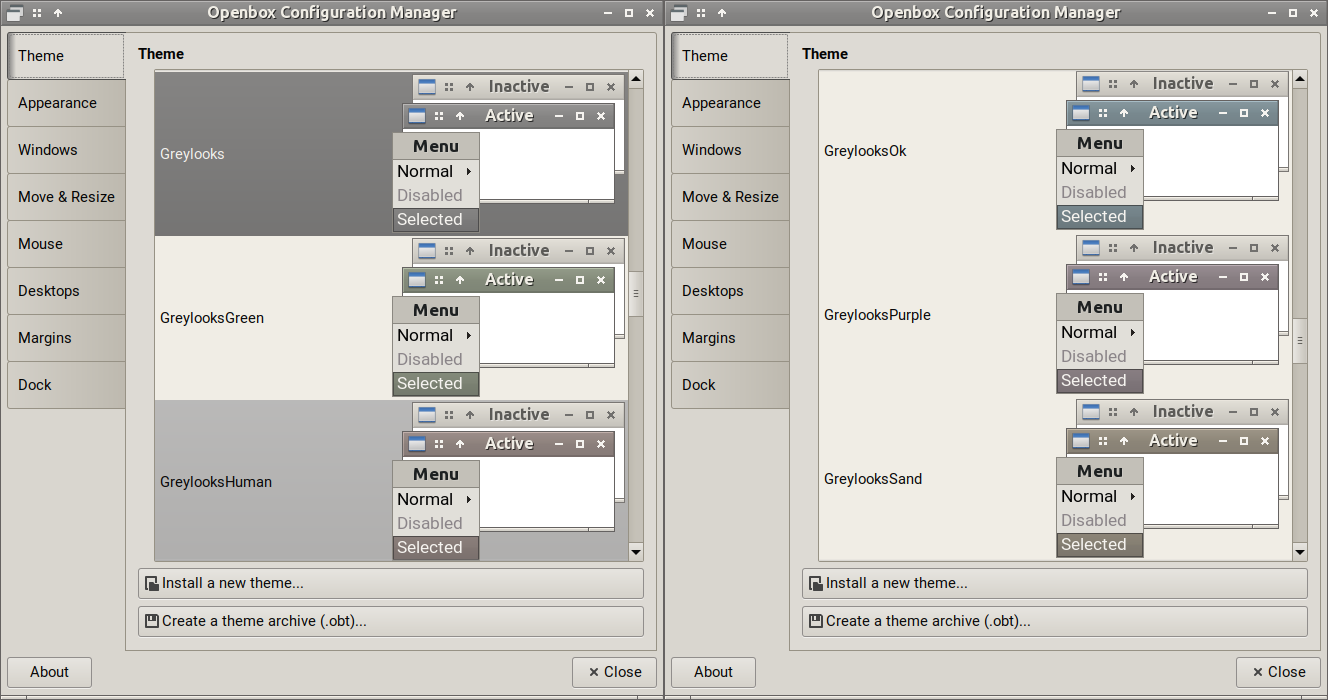Click Create a theme archive in left window

pyautogui.click(x=391, y=621)
